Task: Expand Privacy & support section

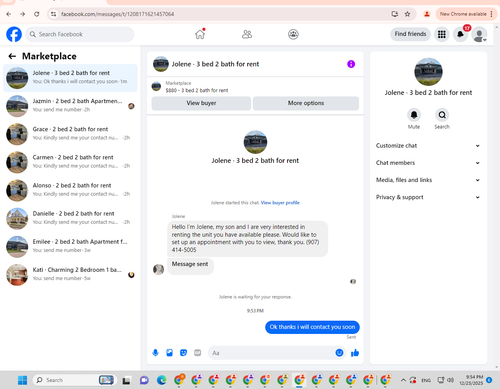Action: point(428,197)
